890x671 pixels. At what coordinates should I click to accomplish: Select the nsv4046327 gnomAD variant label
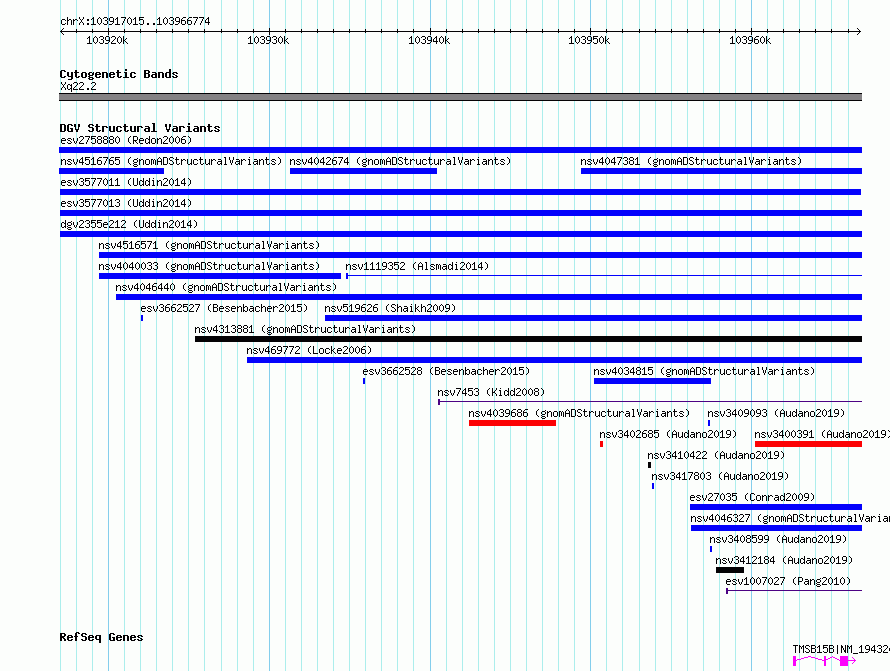click(x=790, y=518)
